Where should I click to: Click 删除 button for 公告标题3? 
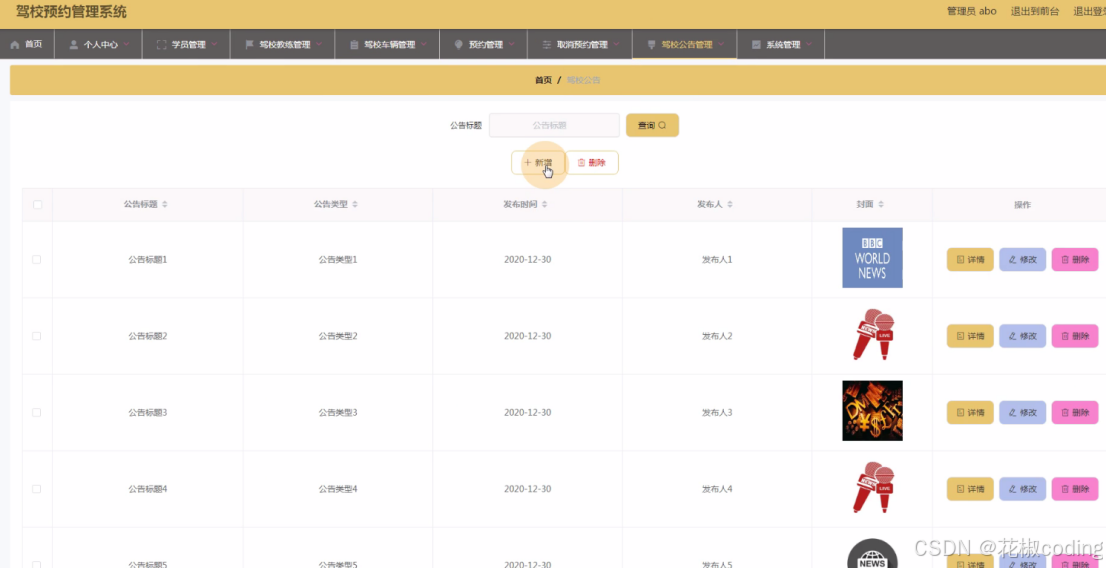1075,412
